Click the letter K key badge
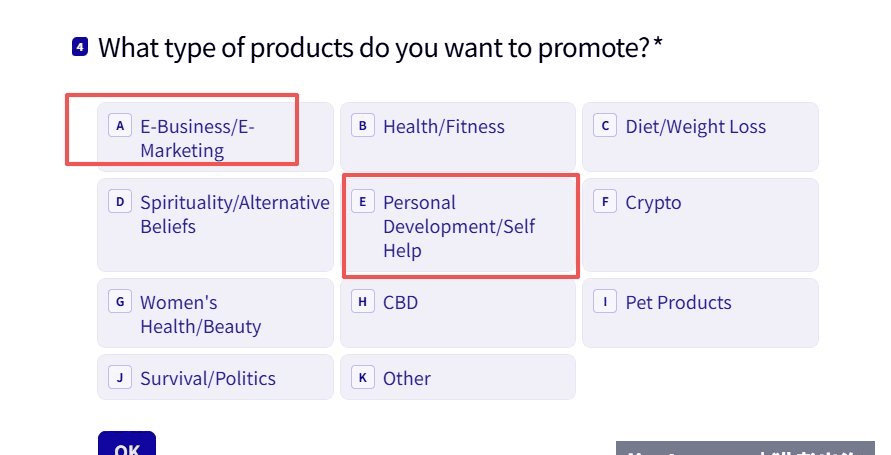This screenshot has height=455, width=891. click(x=363, y=378)
